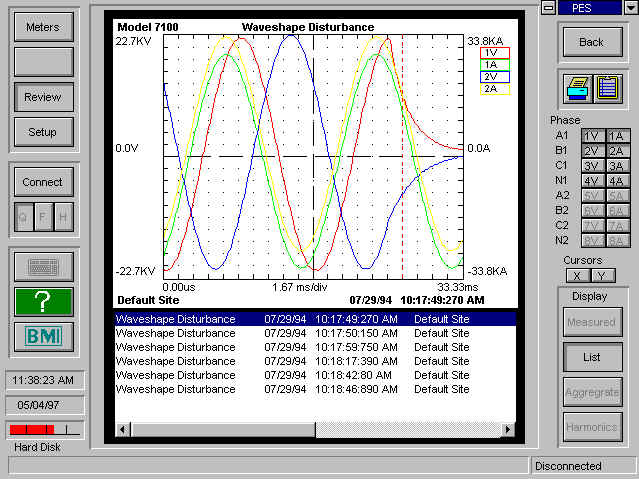Select the List display mode
This screenshot has height=479, width=639.
591,356
